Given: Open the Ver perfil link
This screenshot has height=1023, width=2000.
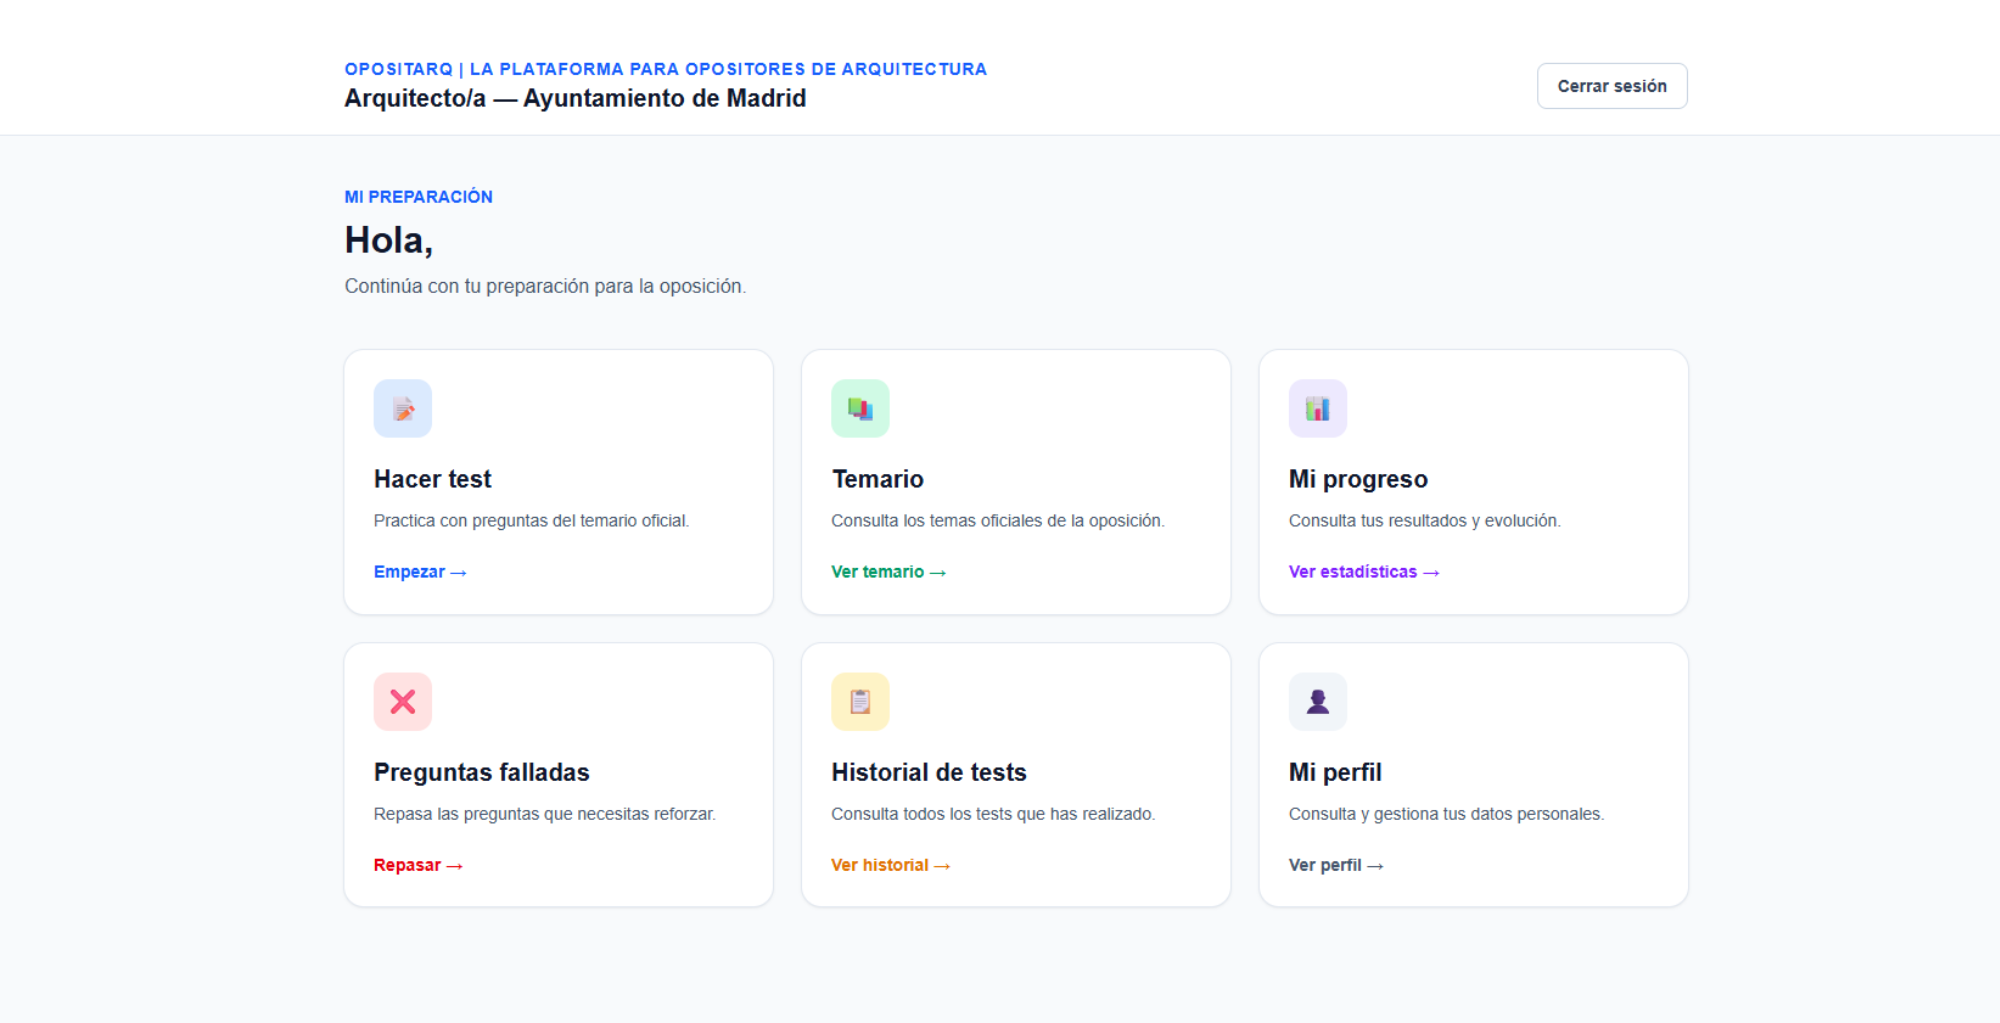Looking at the screenshot, I should click(x=1336, y=865).
